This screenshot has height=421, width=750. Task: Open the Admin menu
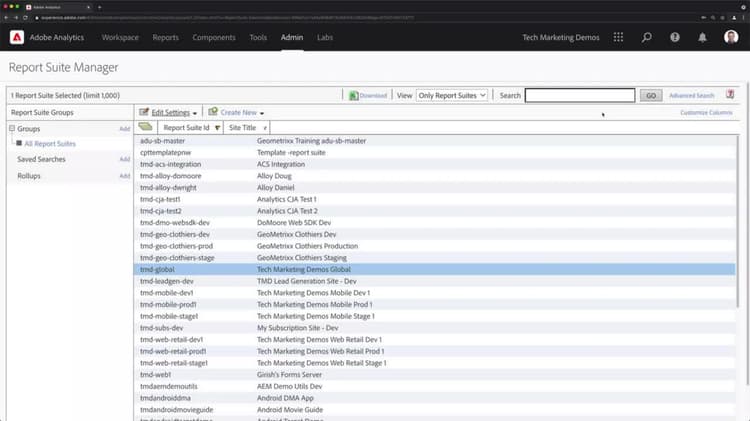pos(292,37)
